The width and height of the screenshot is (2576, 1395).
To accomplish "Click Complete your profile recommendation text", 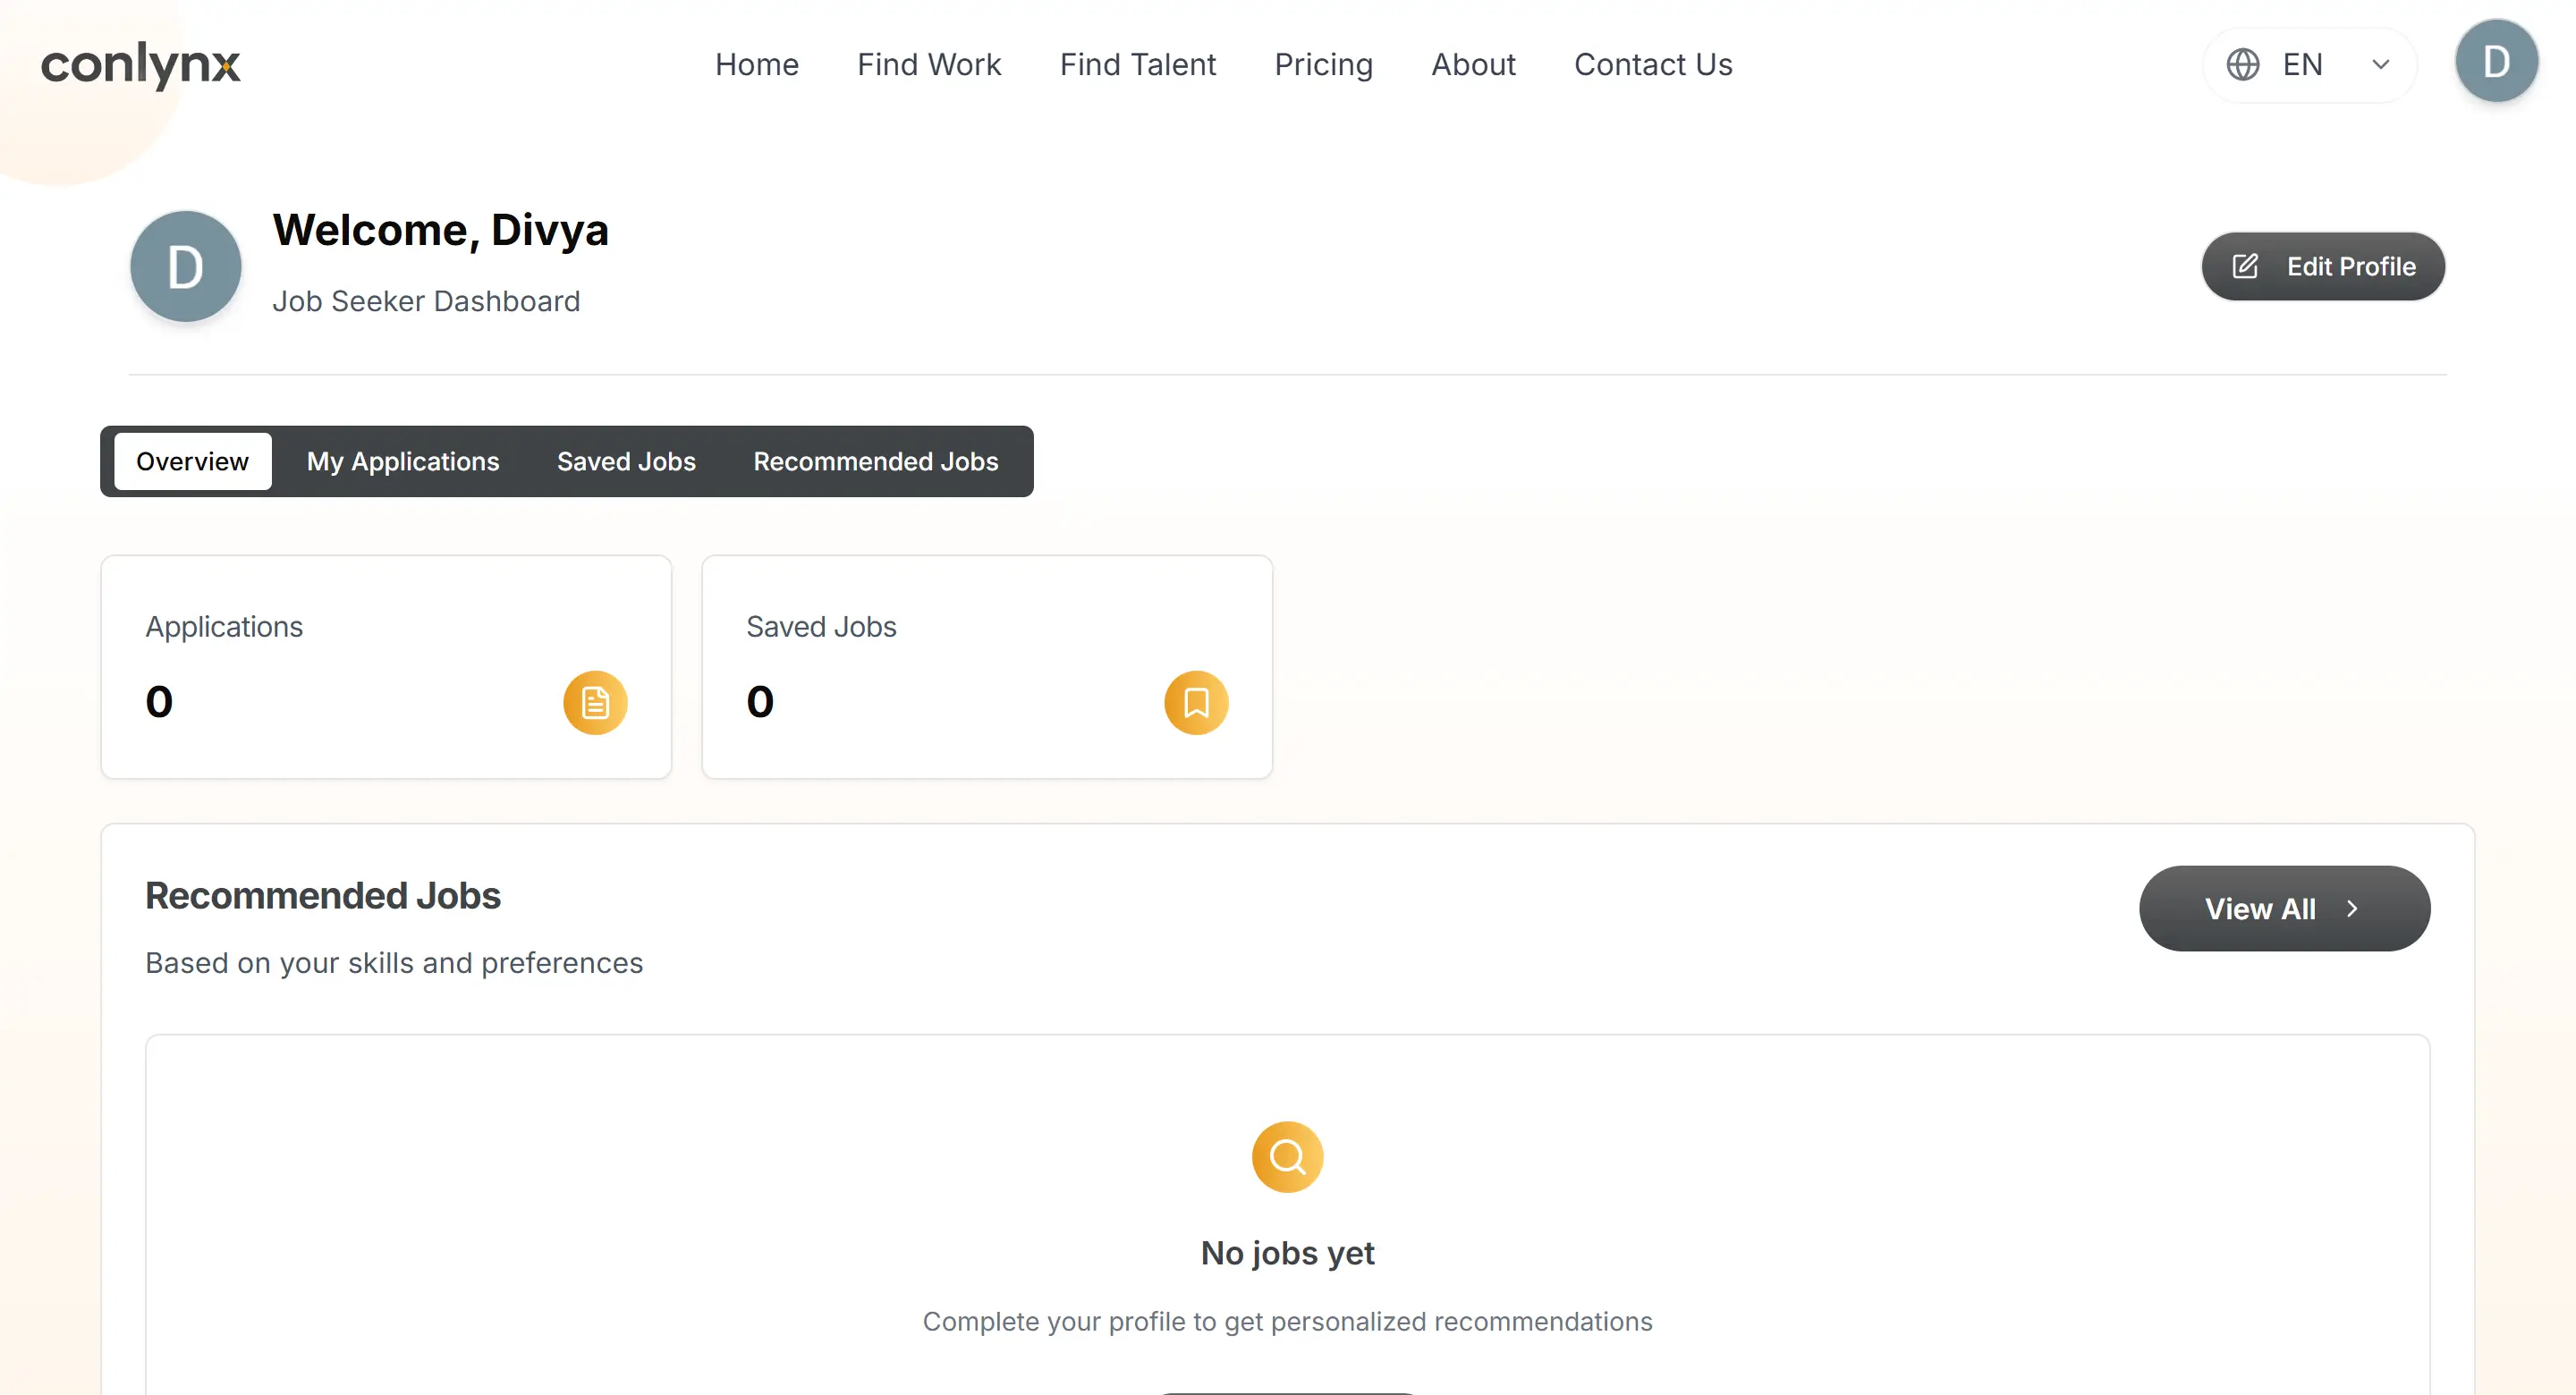I will click(x=1287, y=1321).
